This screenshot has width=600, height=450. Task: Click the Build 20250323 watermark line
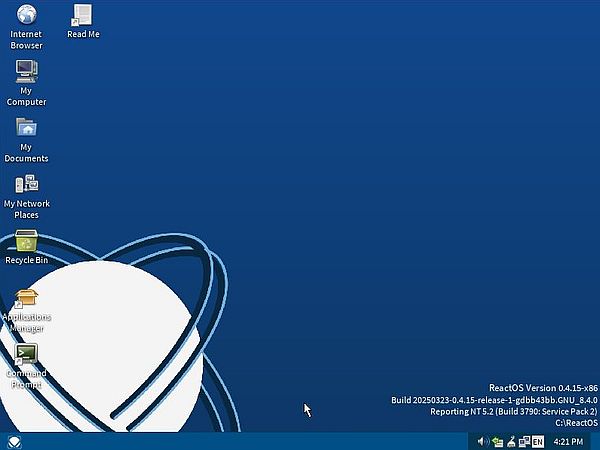[x=493, y=400]
